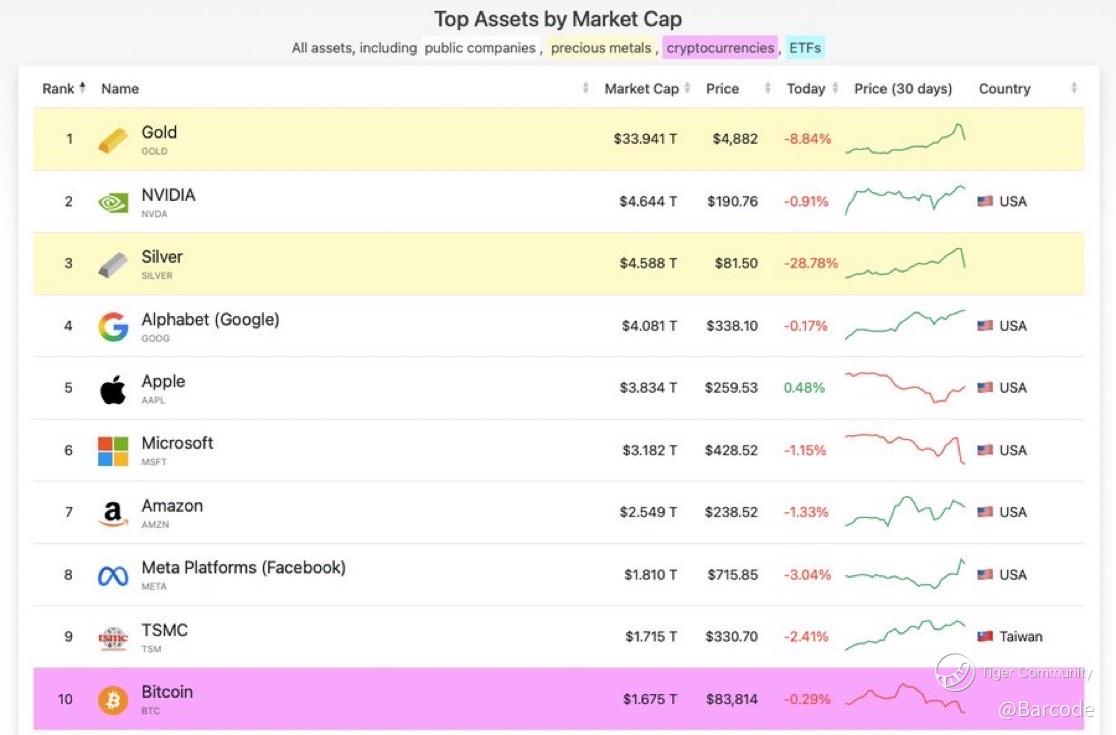Click the TSMC logo icon
The height and width of the screenshot is (735, 1116).
[x=113, y=638]
